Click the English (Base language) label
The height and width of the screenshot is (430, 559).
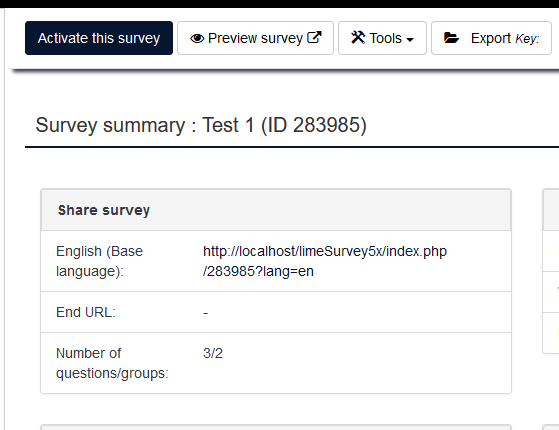pyautogui.click(x=99, y=261)
